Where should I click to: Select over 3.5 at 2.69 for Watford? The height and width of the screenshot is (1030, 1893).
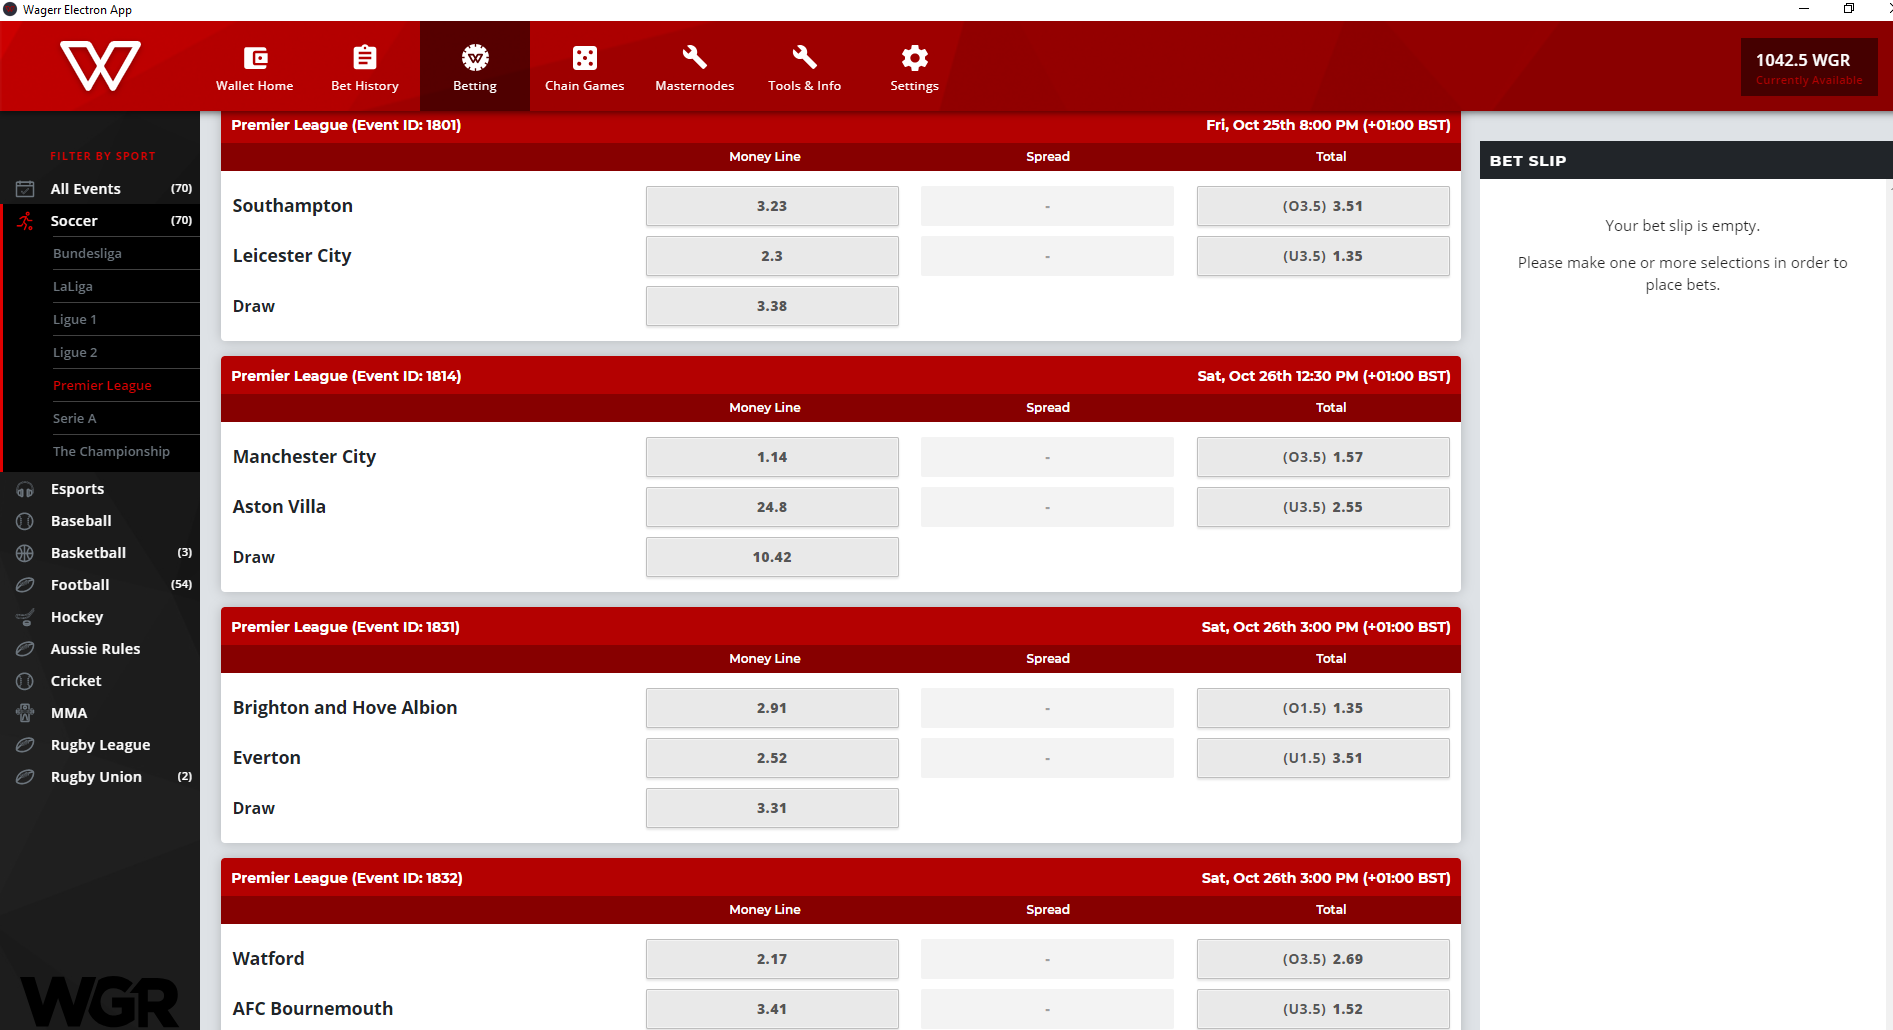click(1323, 959)
